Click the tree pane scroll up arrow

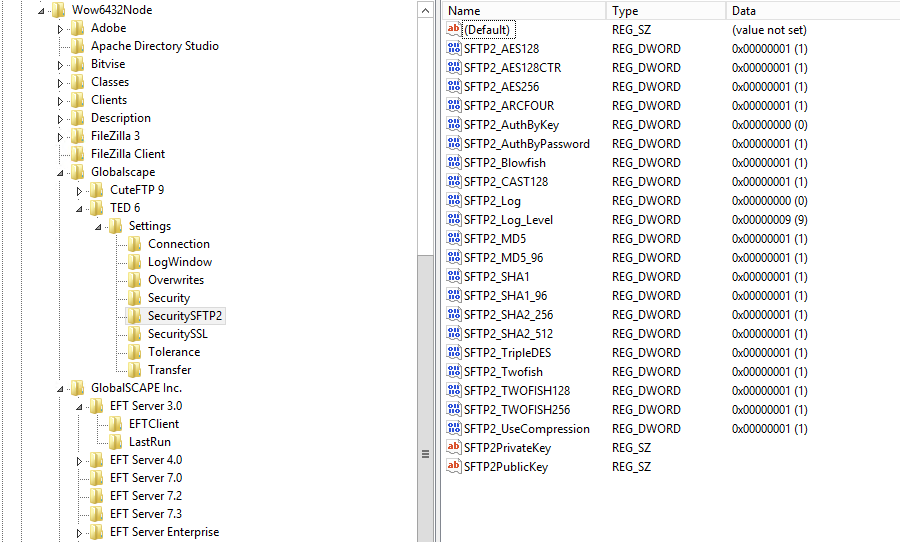pos(425,10)
